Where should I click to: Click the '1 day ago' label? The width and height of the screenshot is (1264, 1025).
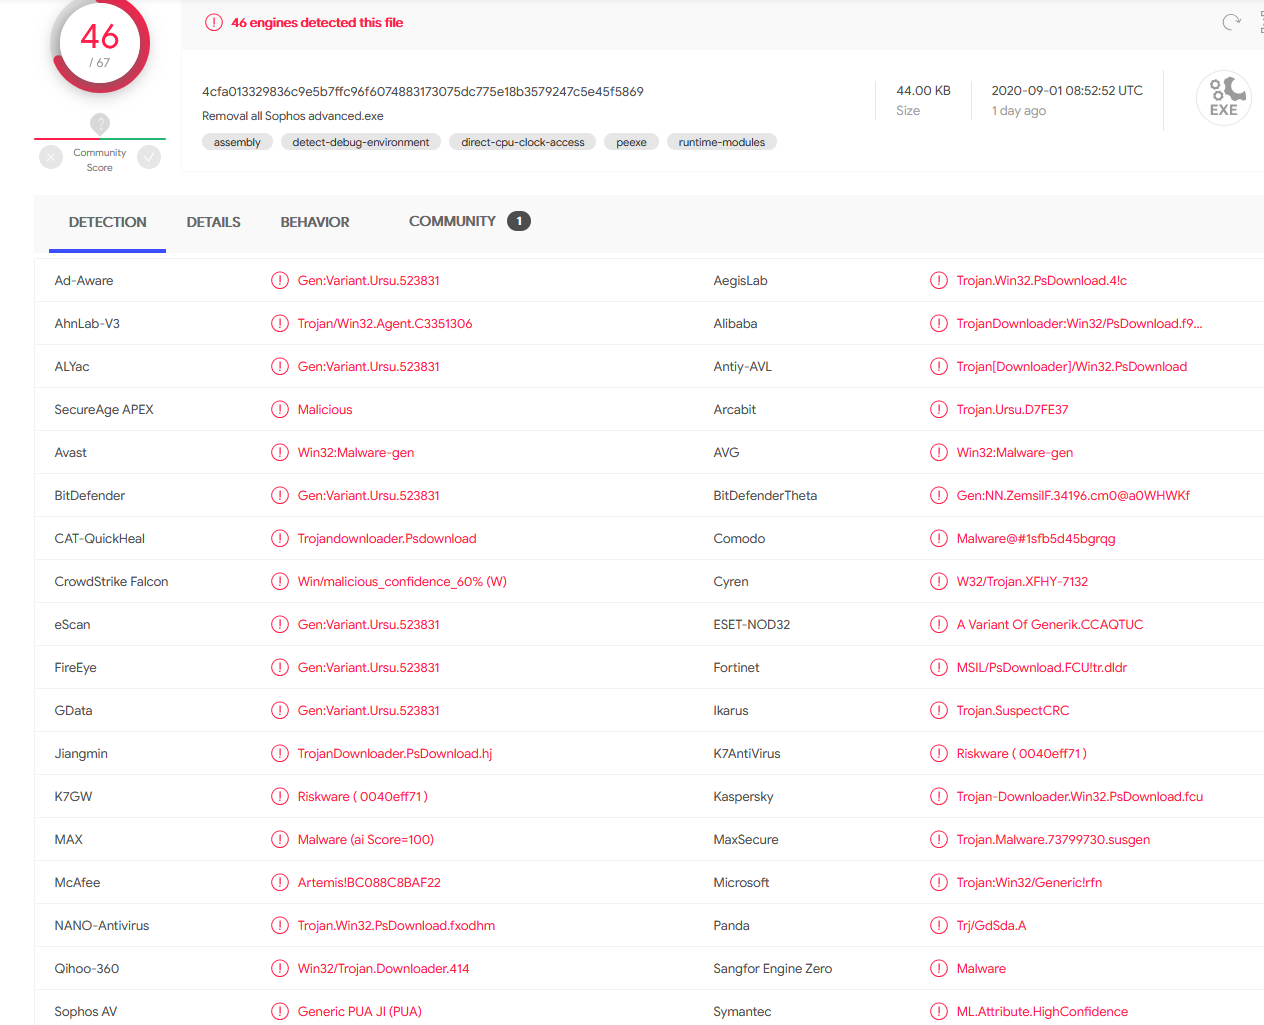[x=1019, y=111]
